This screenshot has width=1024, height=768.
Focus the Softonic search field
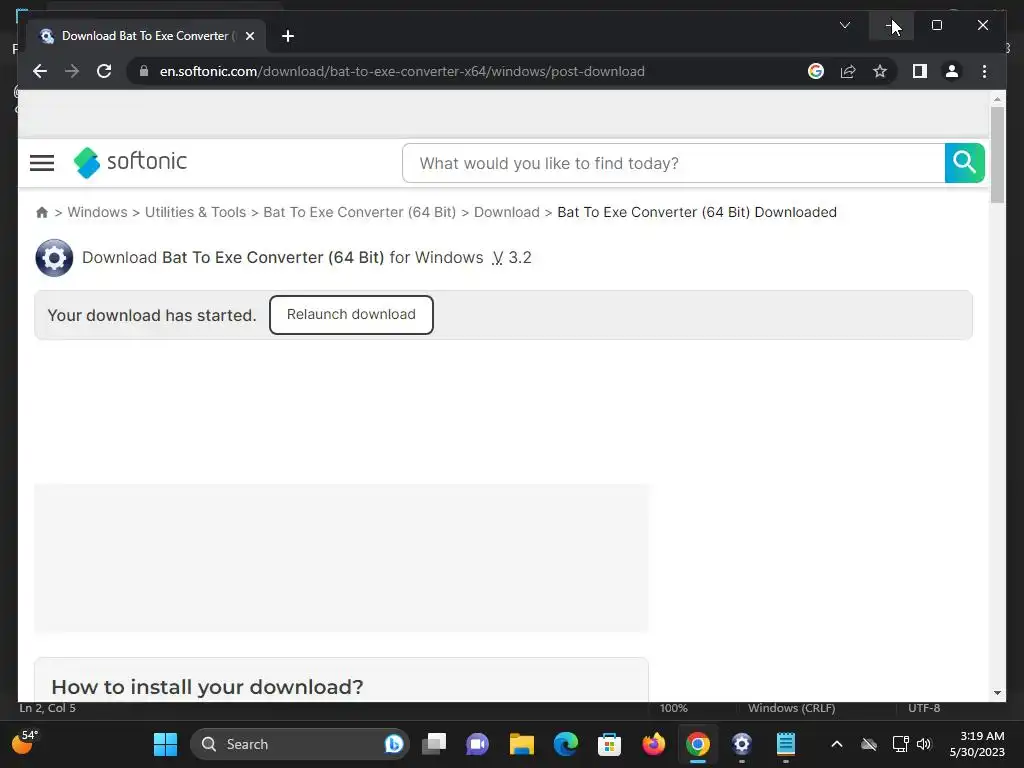pos(673,163)
